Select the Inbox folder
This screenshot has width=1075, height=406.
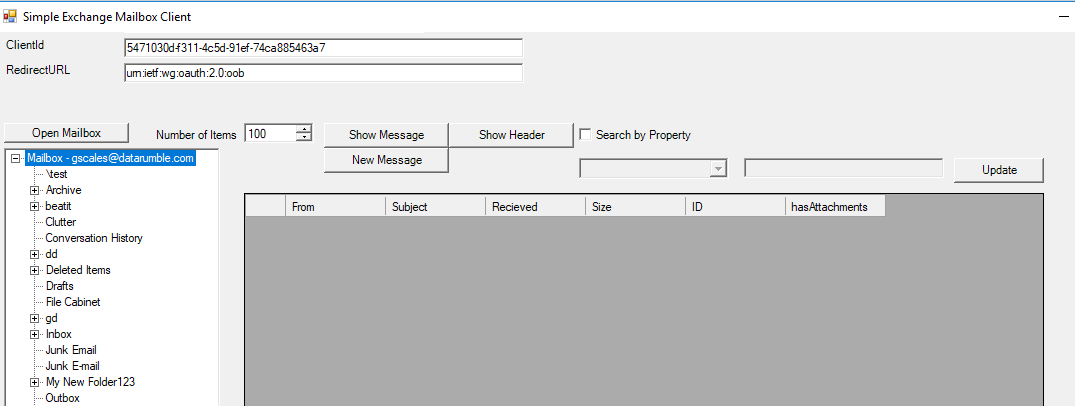point(58,334)
